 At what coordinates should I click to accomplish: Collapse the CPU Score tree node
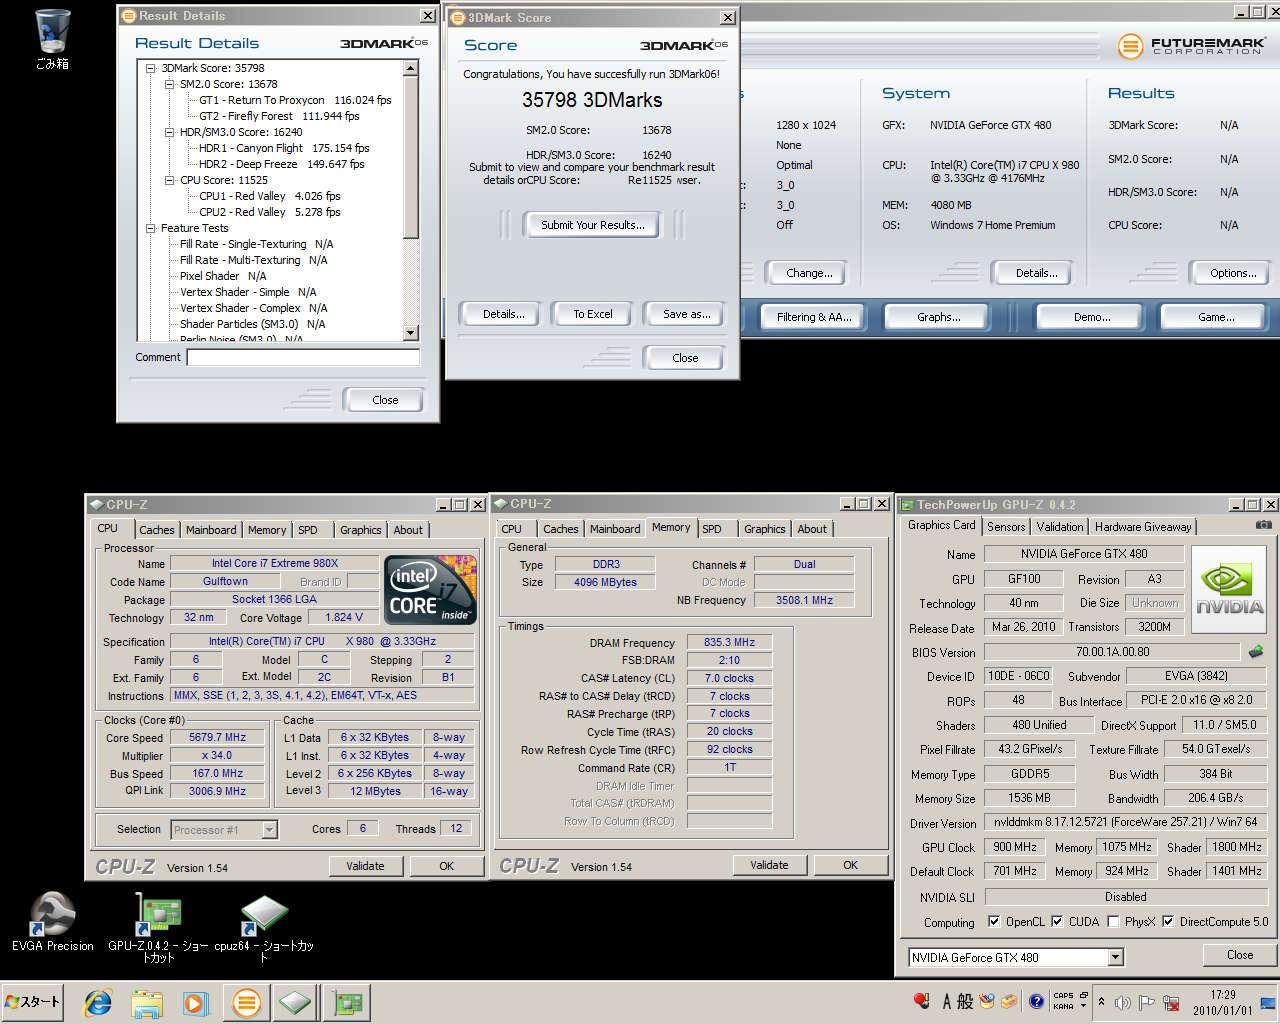[x=169, y=180]
